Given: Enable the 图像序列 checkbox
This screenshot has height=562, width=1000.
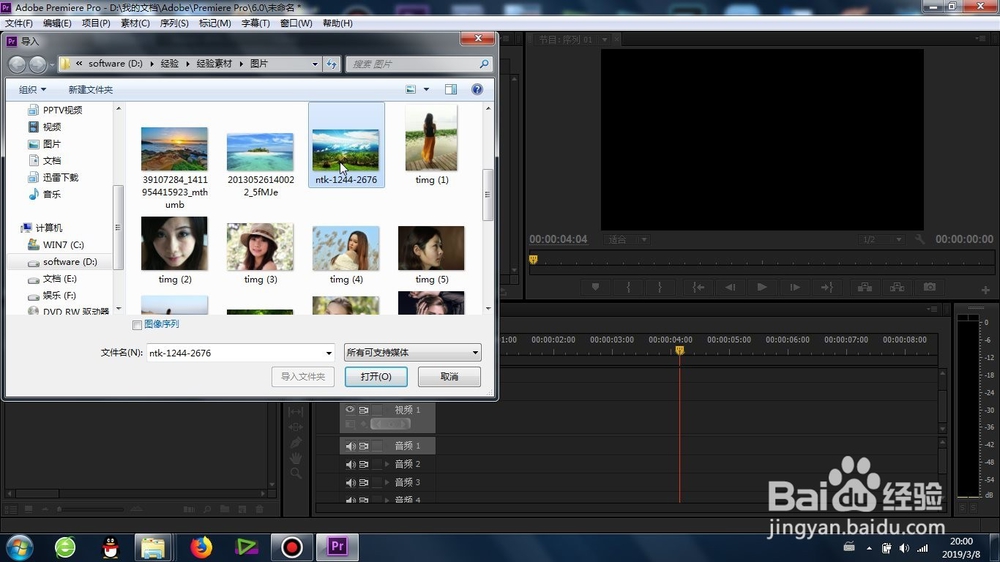Looking at the screenshot, I should click(x=136, y=325).
